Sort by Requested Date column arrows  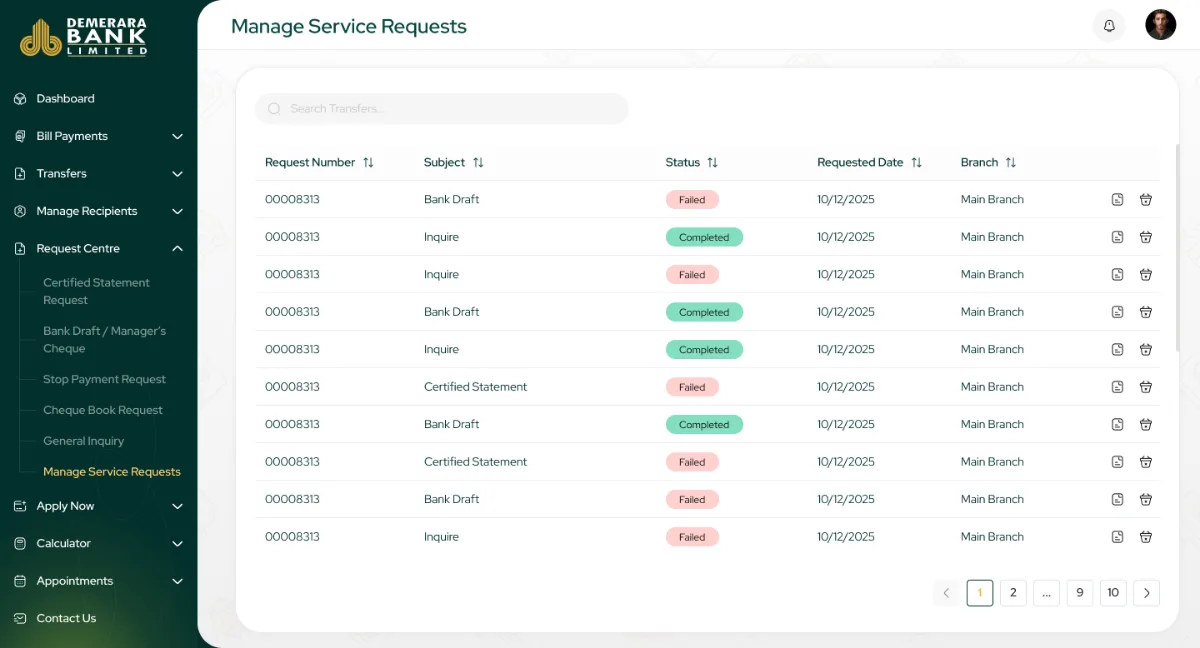(x=916, y=163)
